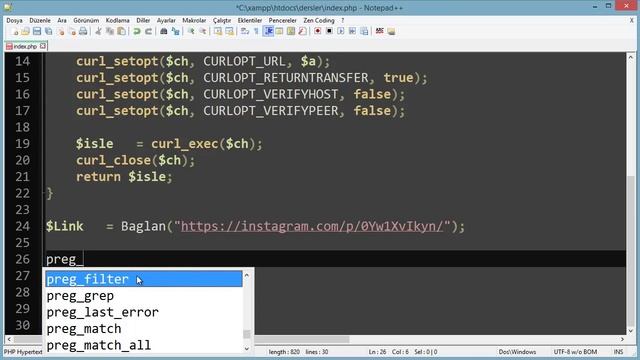The height and width of the screenshot is (360, 640).
Task: Click the Zoom In toolbar icon
Action: (x=191, y=31)
